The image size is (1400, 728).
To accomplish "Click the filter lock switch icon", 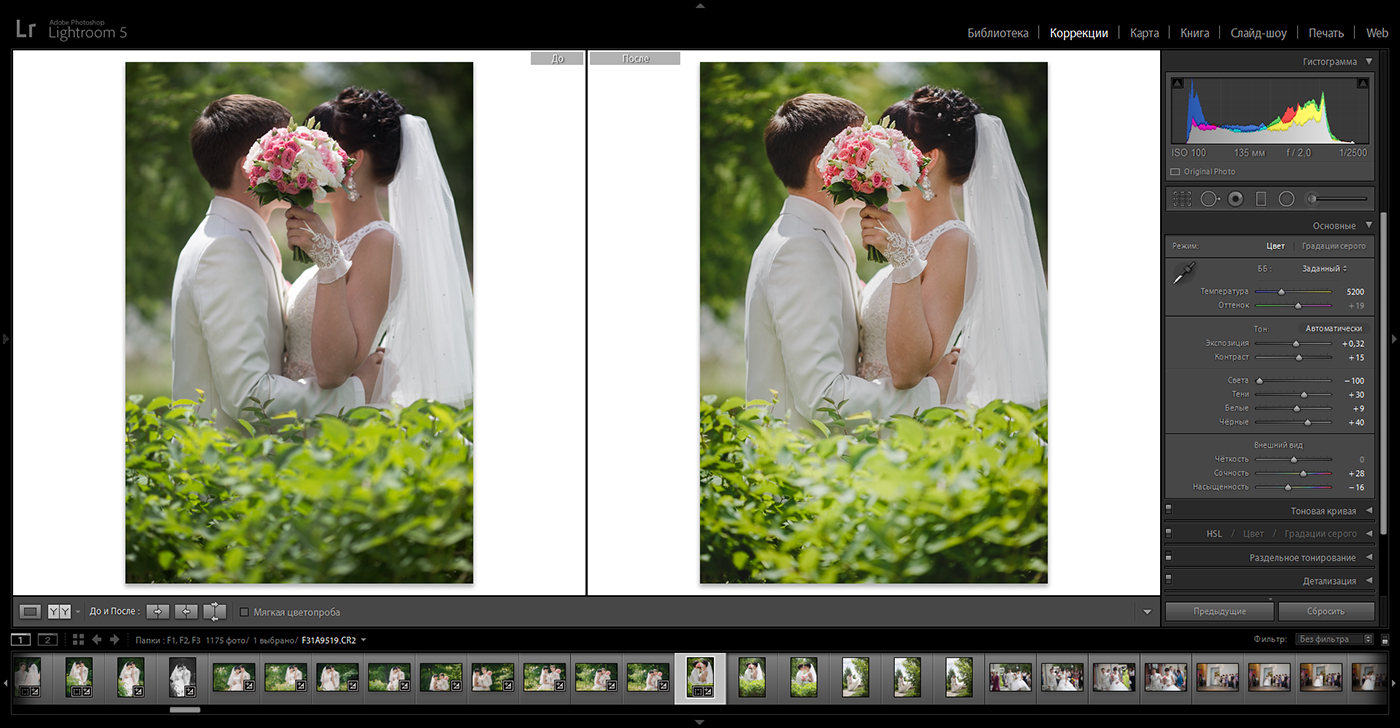I will click(1385, 640).
